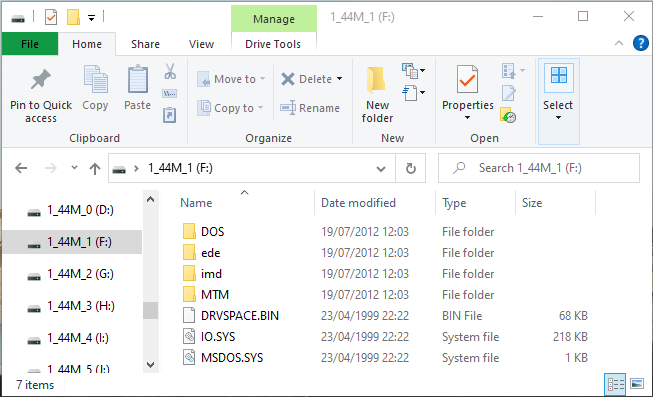This screenshot has height=397, width=653.
Task: Click the navigation pane scrollbar thumb
Action: (x=150, y=310)
